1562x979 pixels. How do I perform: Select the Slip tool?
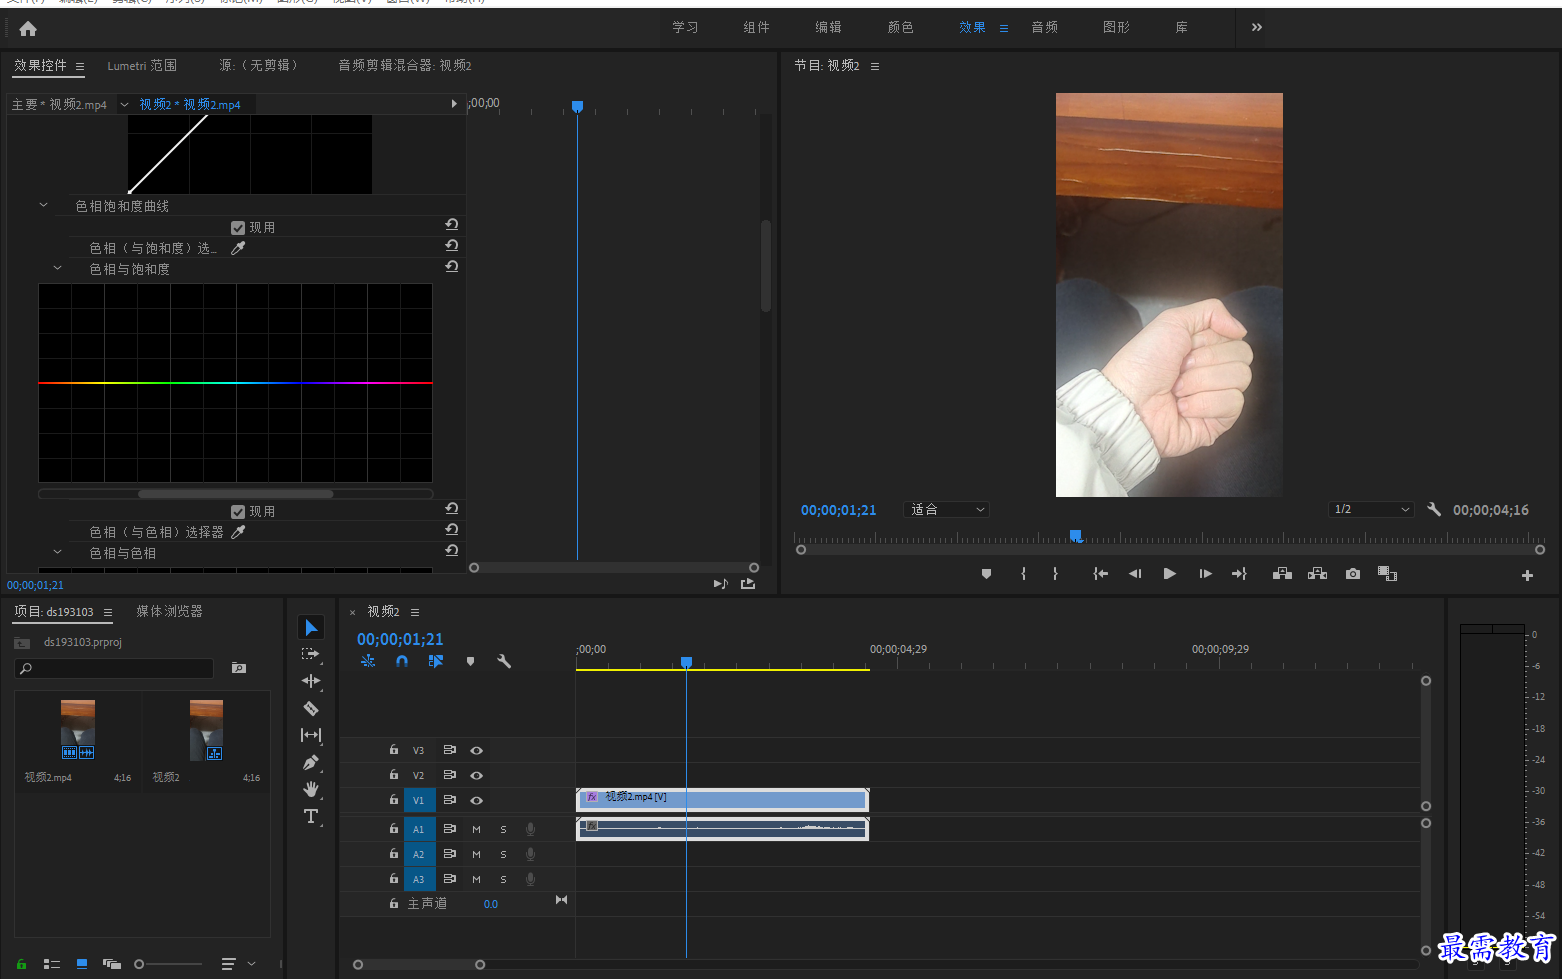(x=311, y=735)
